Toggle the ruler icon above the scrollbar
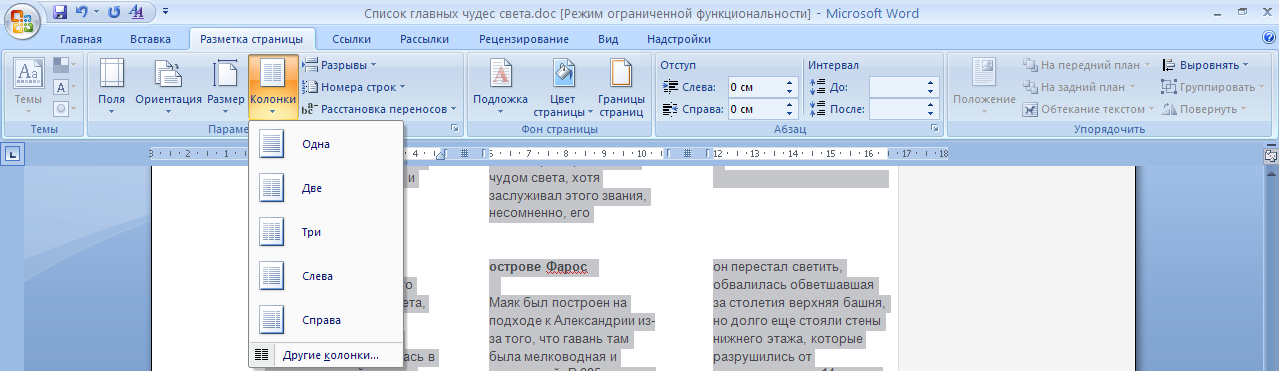The image size is (1279, 371). pyautogui.click(x=1270, y=156)
